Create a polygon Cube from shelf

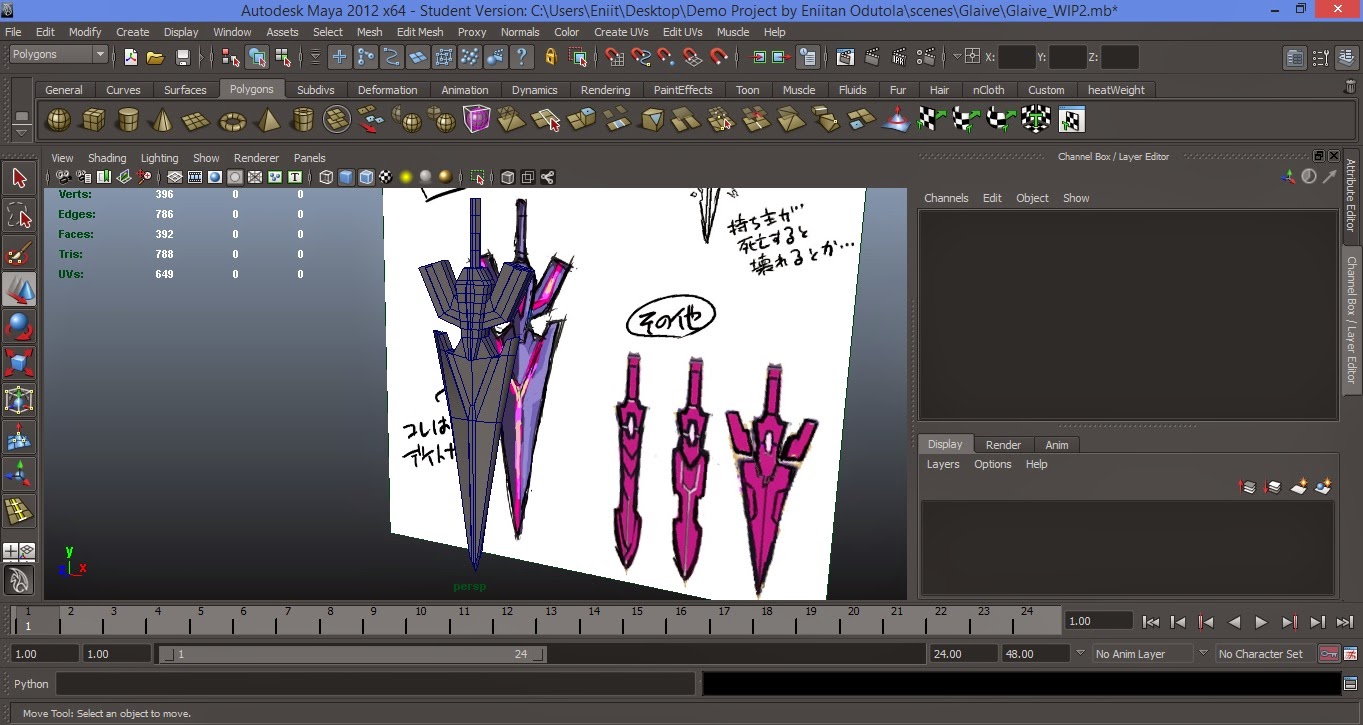[x=93, y=121]
